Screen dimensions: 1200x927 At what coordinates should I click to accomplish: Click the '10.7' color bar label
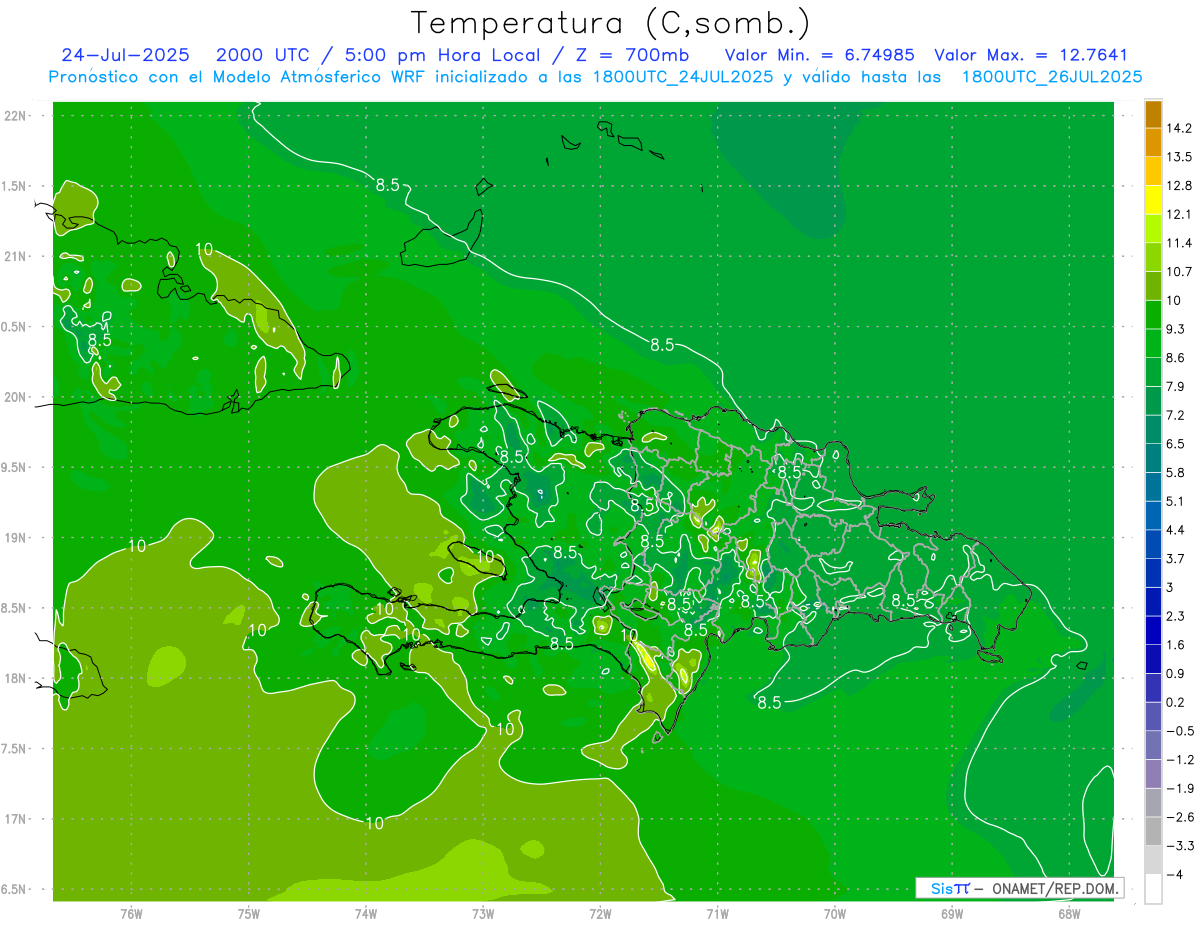click(1181, 271)
